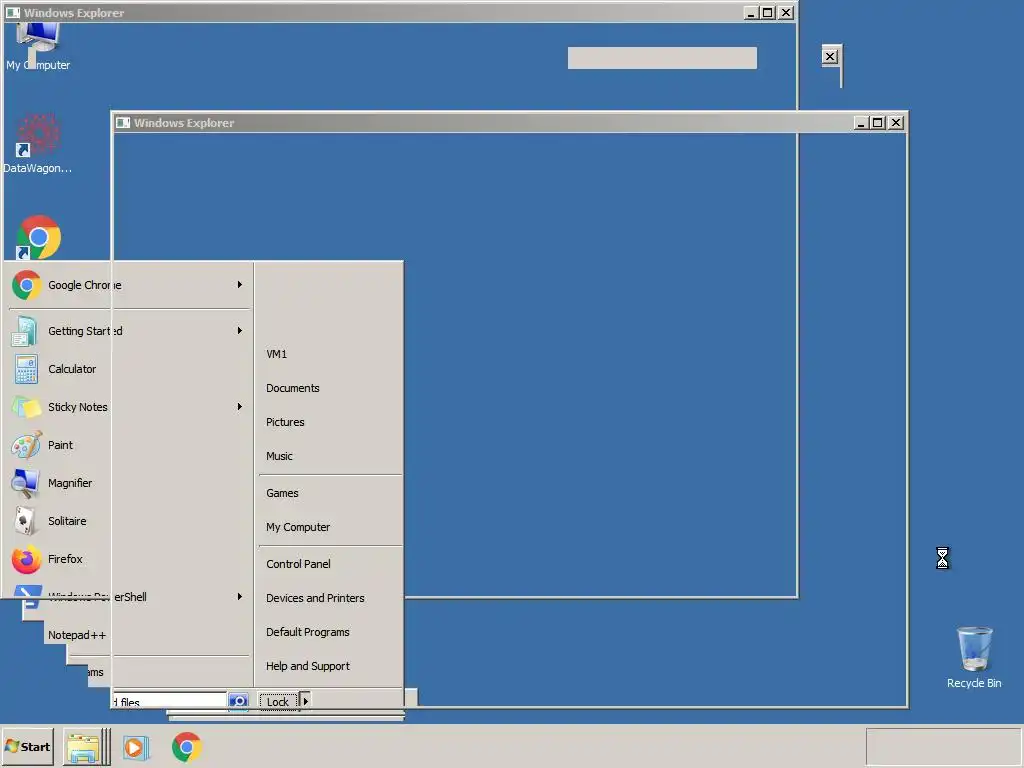The image size is (1024, 768).
Task: Click the Start button on taskbar
Action: click(x=27, y=746)
